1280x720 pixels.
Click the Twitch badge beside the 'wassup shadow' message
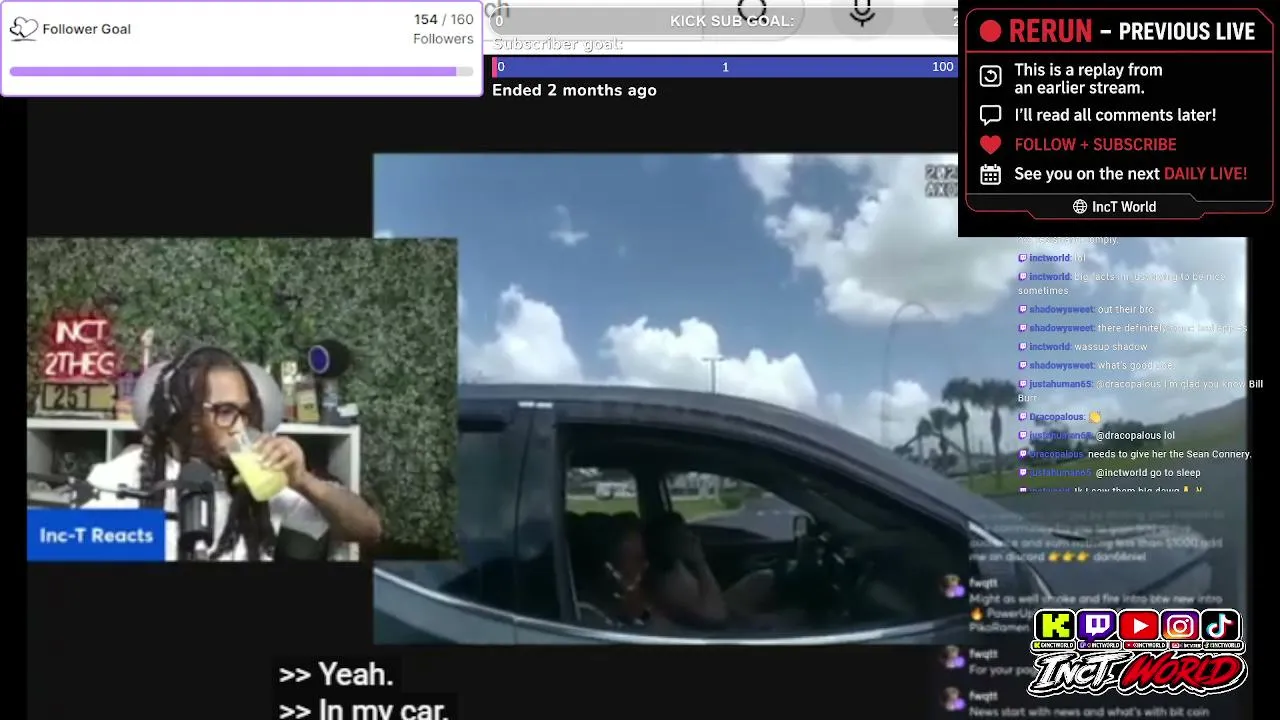pyautogui.click(x=1023, y=347)
